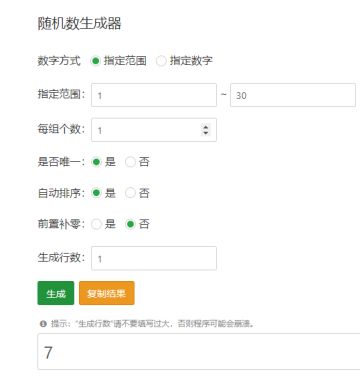The height and width of the screenshot is (376, 360).
Task: Click the 生成行数 input field
Action: (x=154, y=258)
